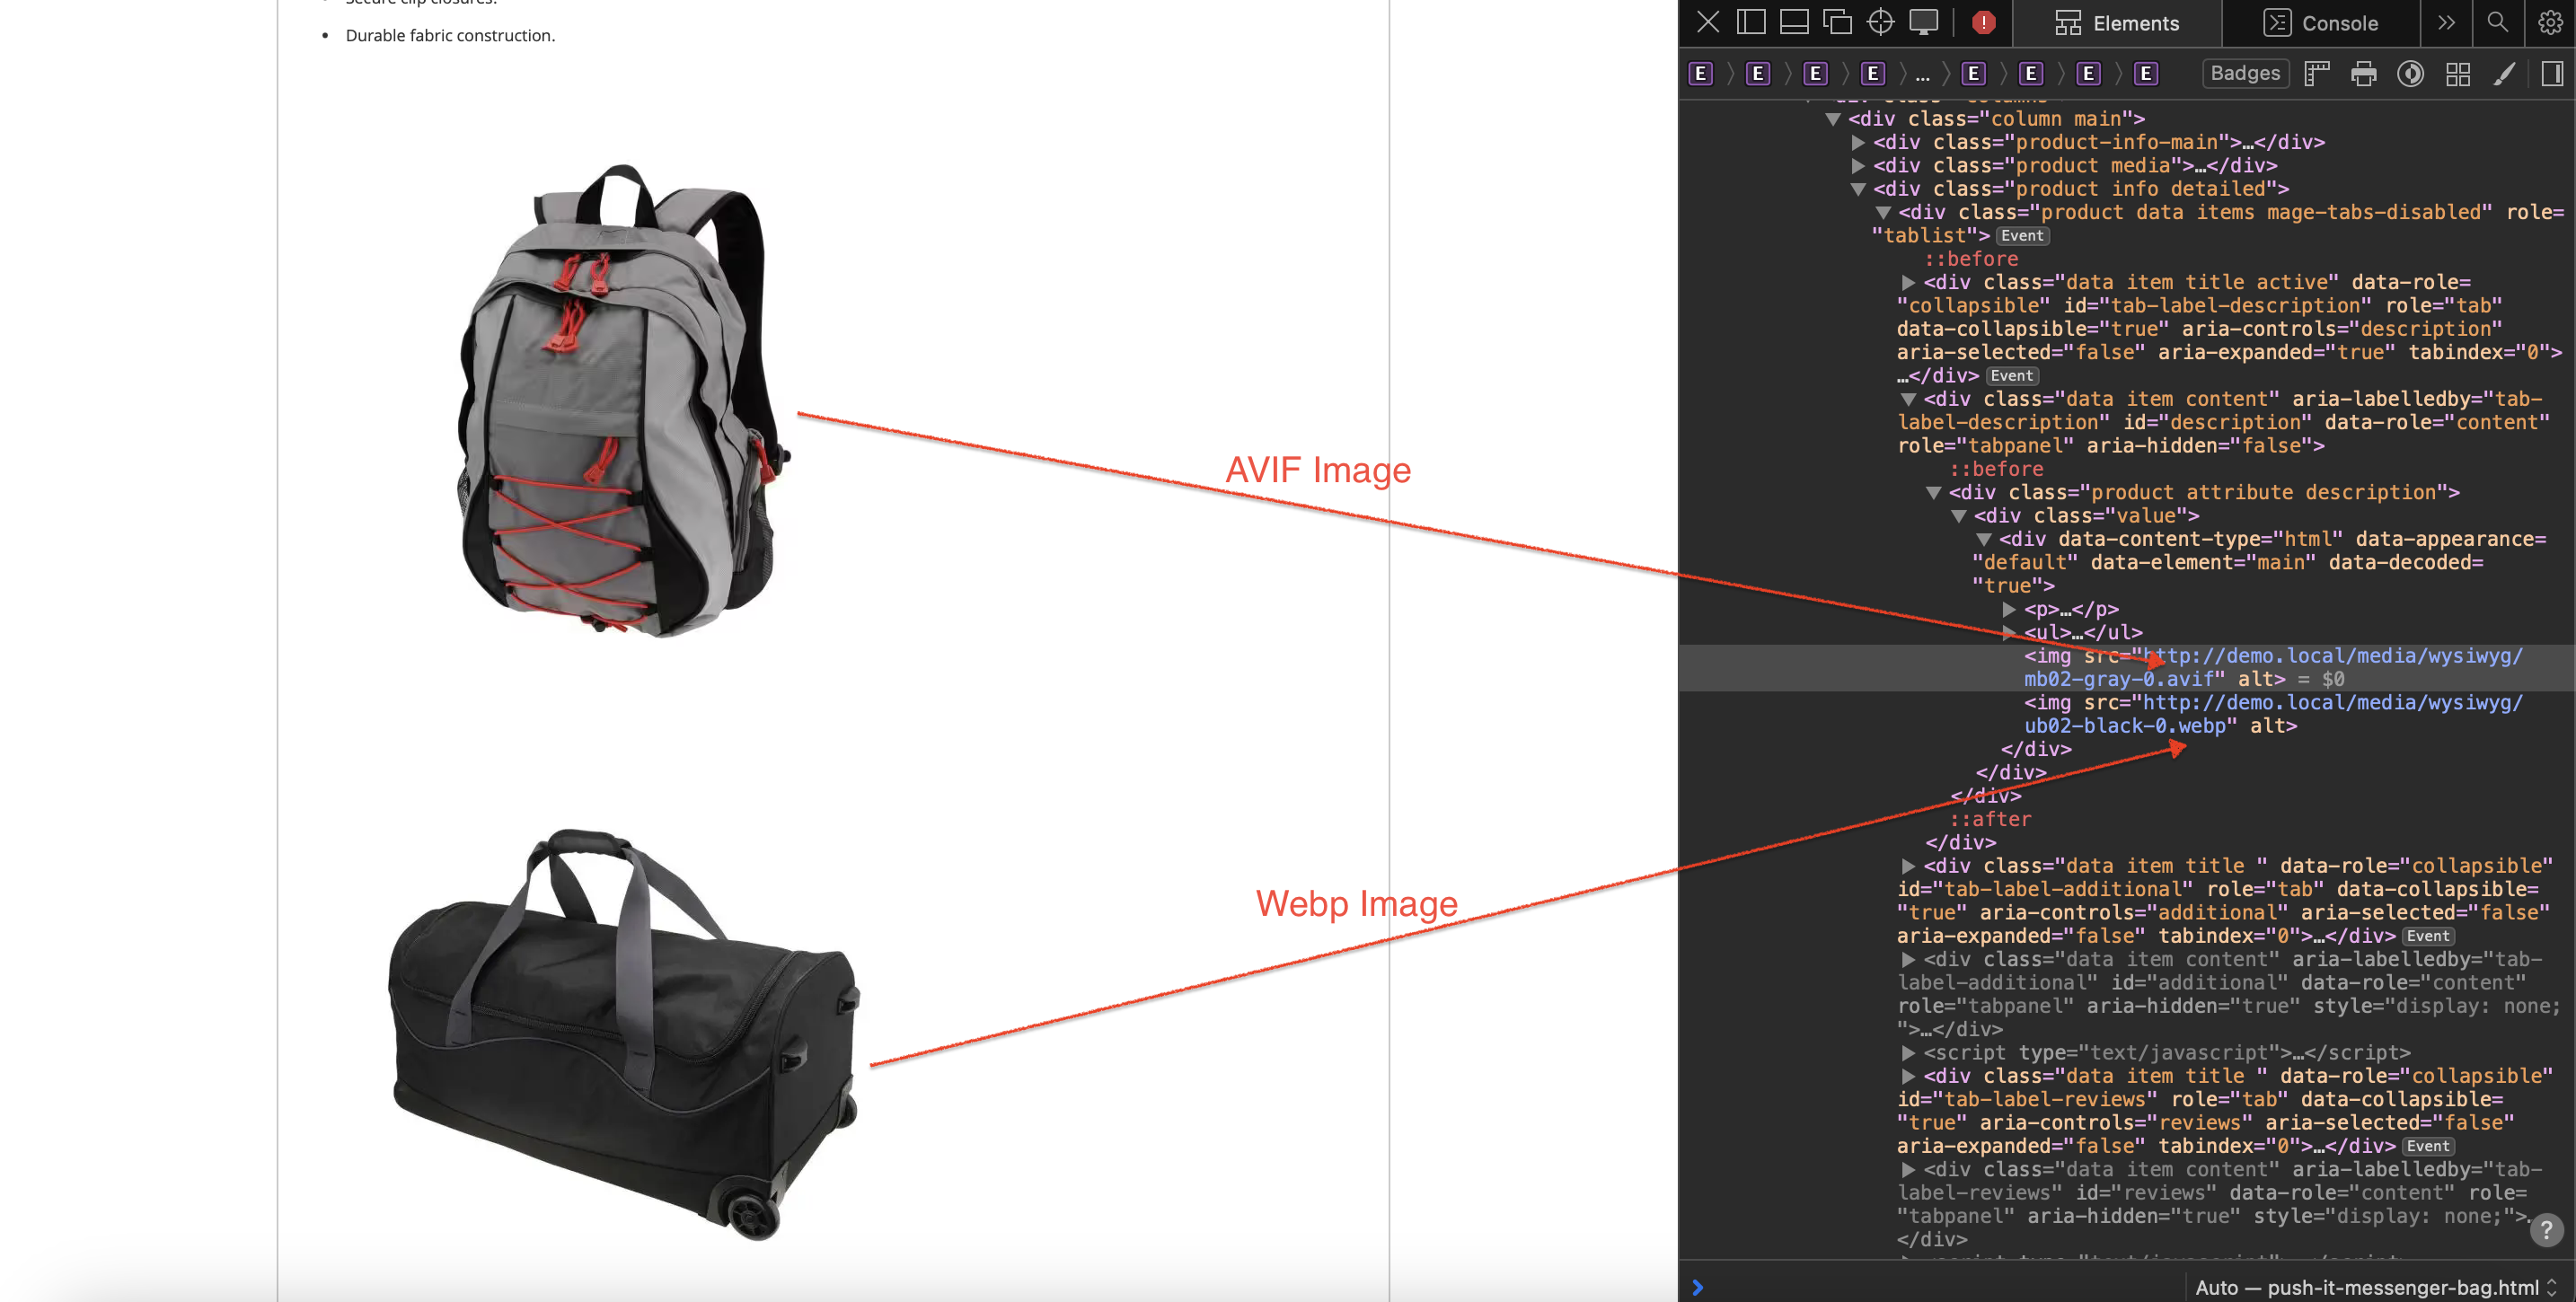The width and height of the screenshot is (2576, 1302).
Task: Toggle the layout grid overlay icon
Action: [x=2458, y=73]
